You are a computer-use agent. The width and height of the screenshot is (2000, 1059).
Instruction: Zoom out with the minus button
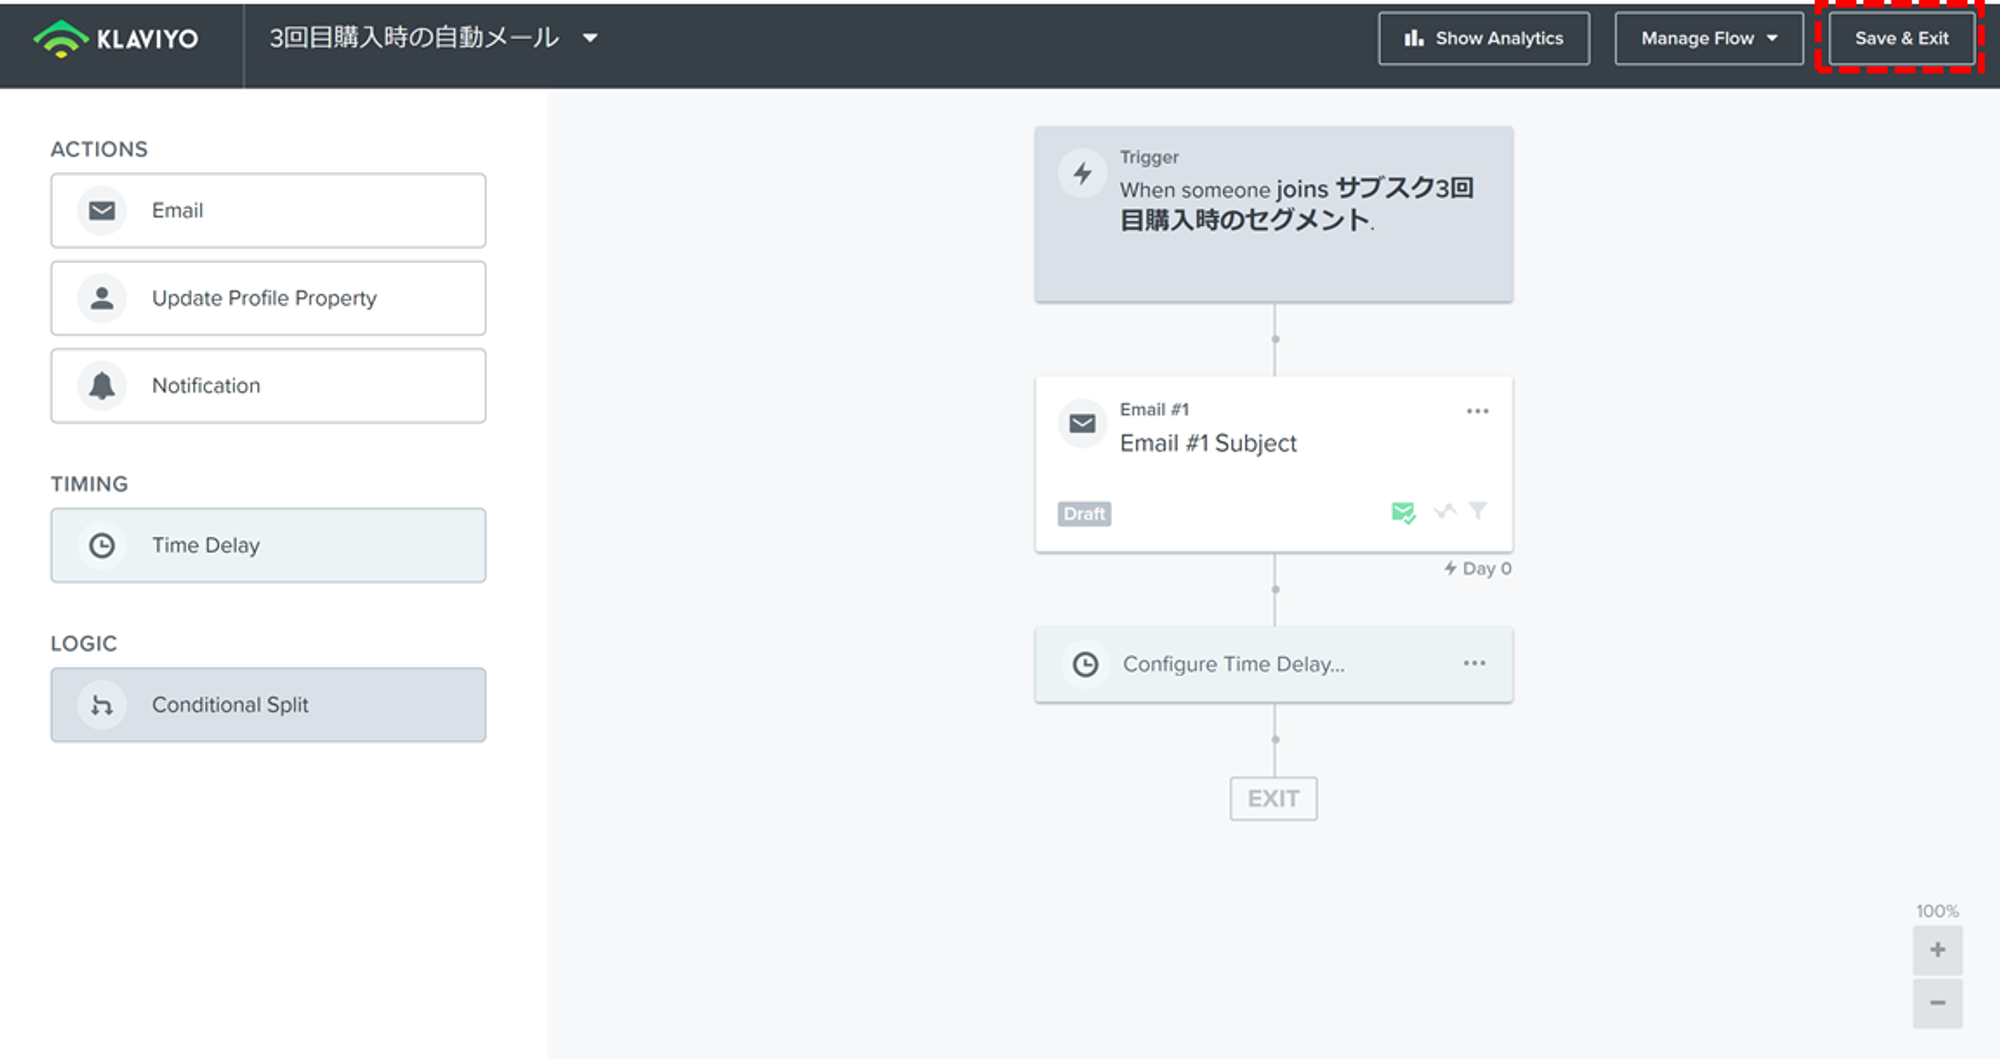1937,1003
